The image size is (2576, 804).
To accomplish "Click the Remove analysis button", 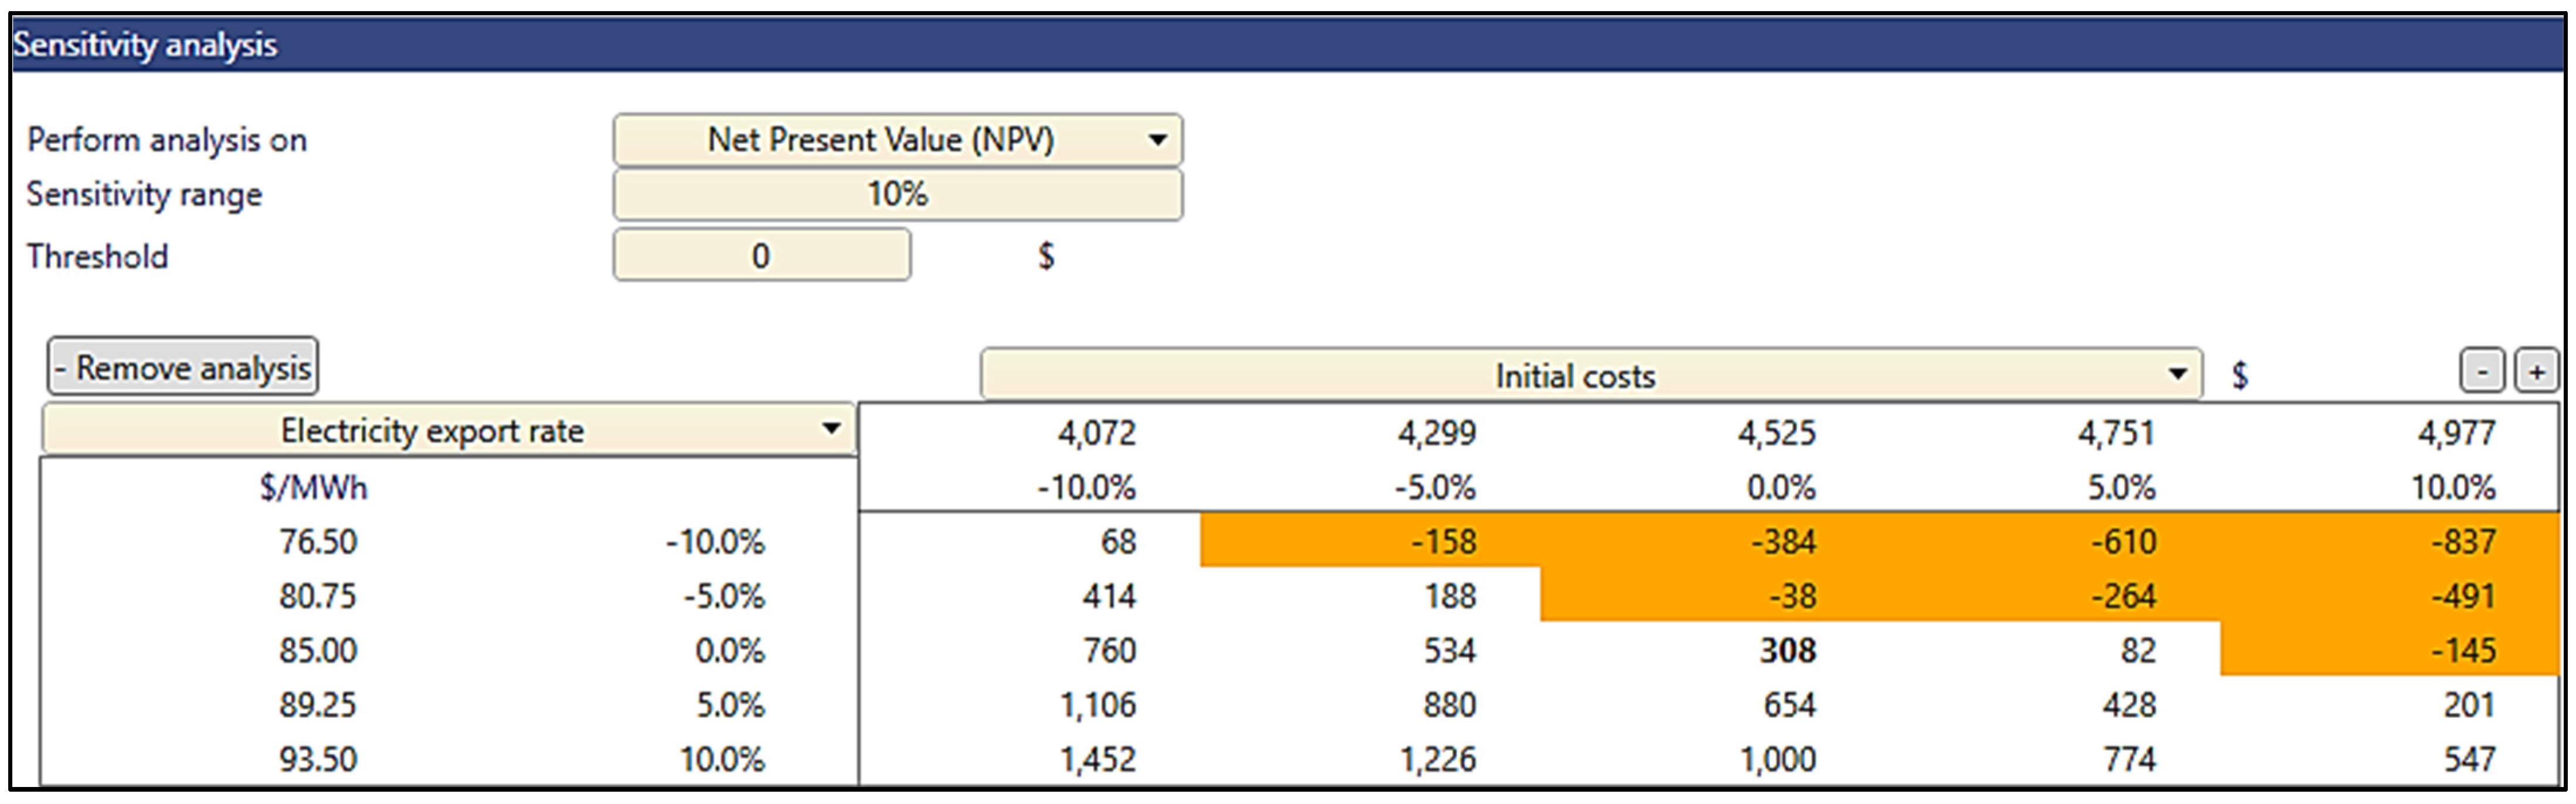I will click(183, 367).
